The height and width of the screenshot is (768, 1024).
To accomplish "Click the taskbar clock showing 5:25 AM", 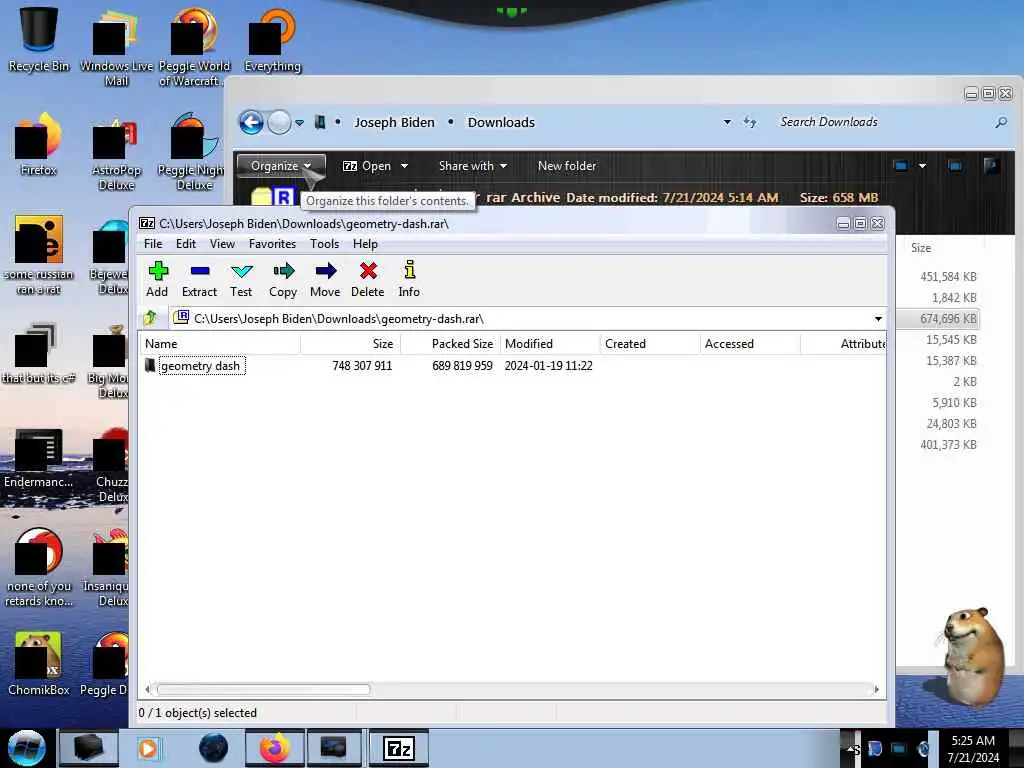I will [973, 749].
